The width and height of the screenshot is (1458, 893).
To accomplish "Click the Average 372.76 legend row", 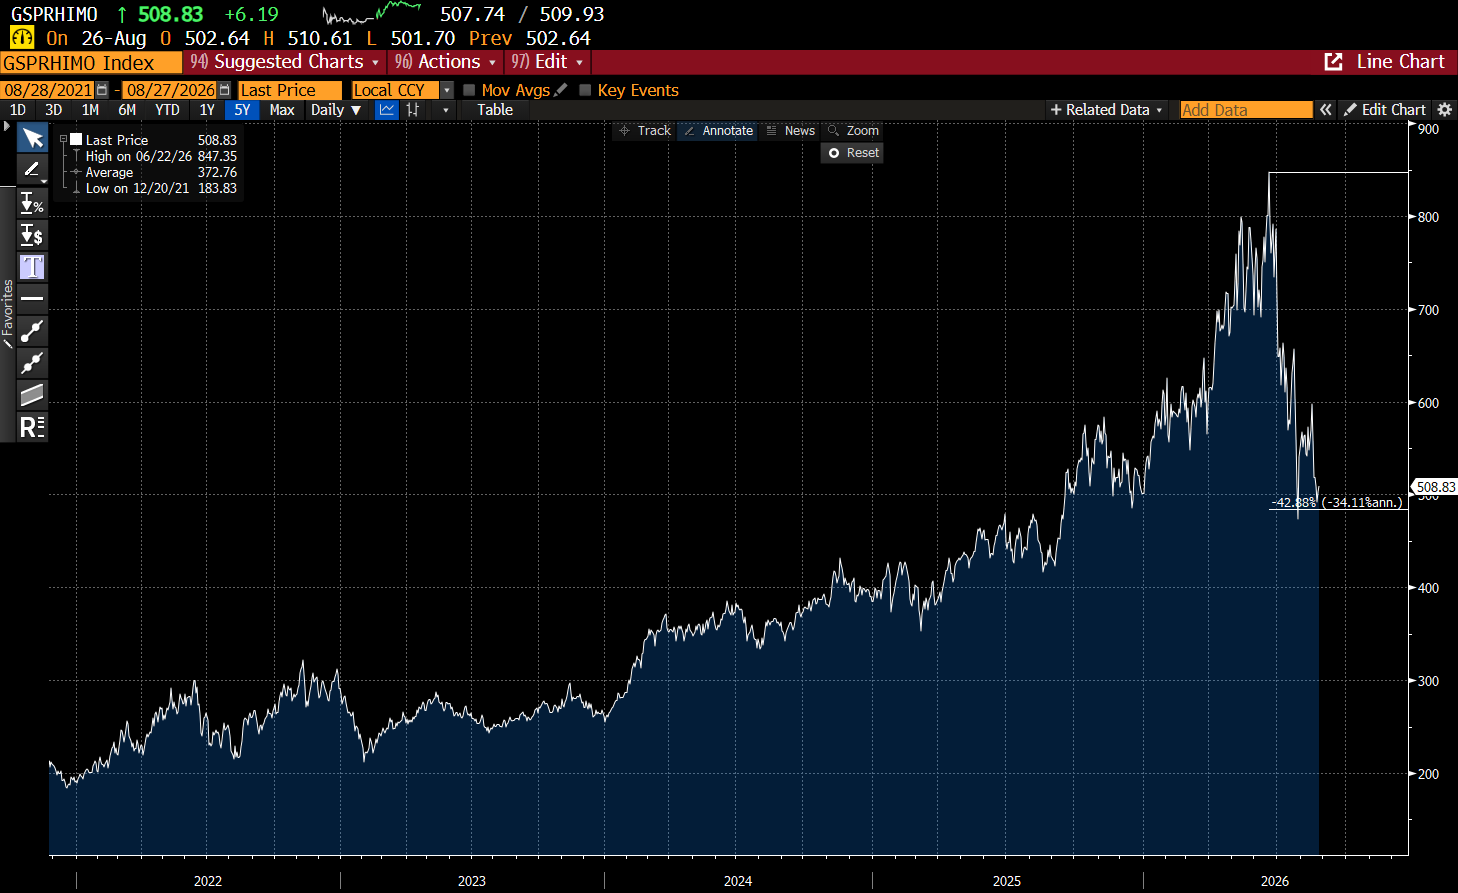I will pyautogui.click(x=160, y=172).
